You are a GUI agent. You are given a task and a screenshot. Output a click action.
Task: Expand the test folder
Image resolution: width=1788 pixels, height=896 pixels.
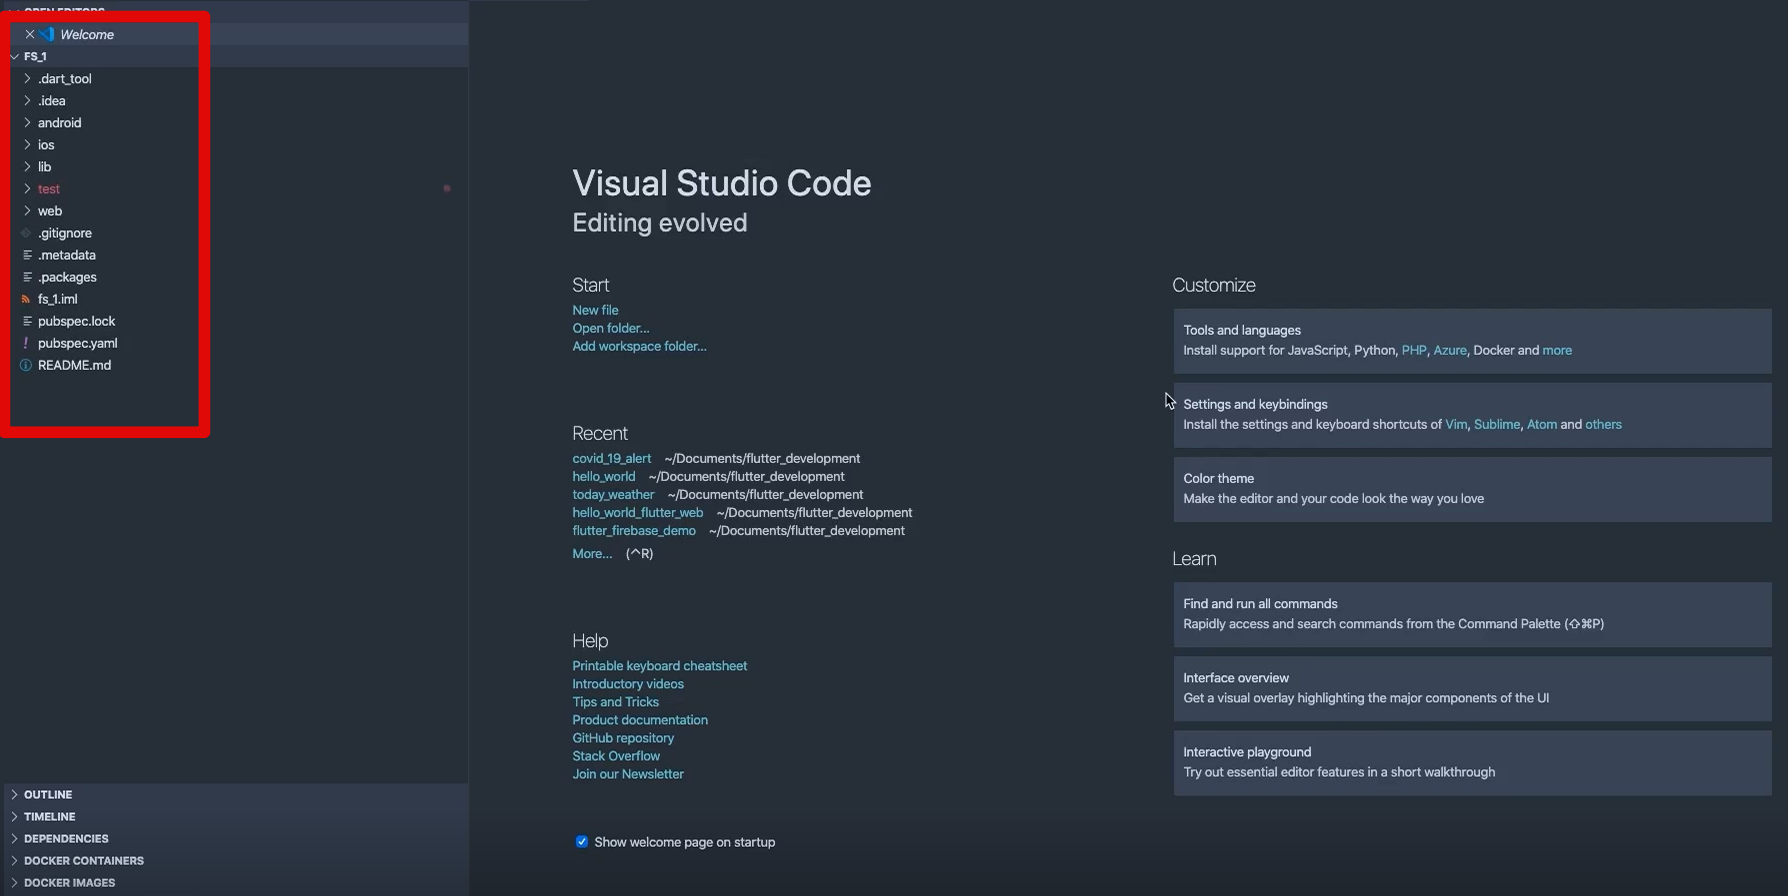pyautogui.click(x=27, y=188)
